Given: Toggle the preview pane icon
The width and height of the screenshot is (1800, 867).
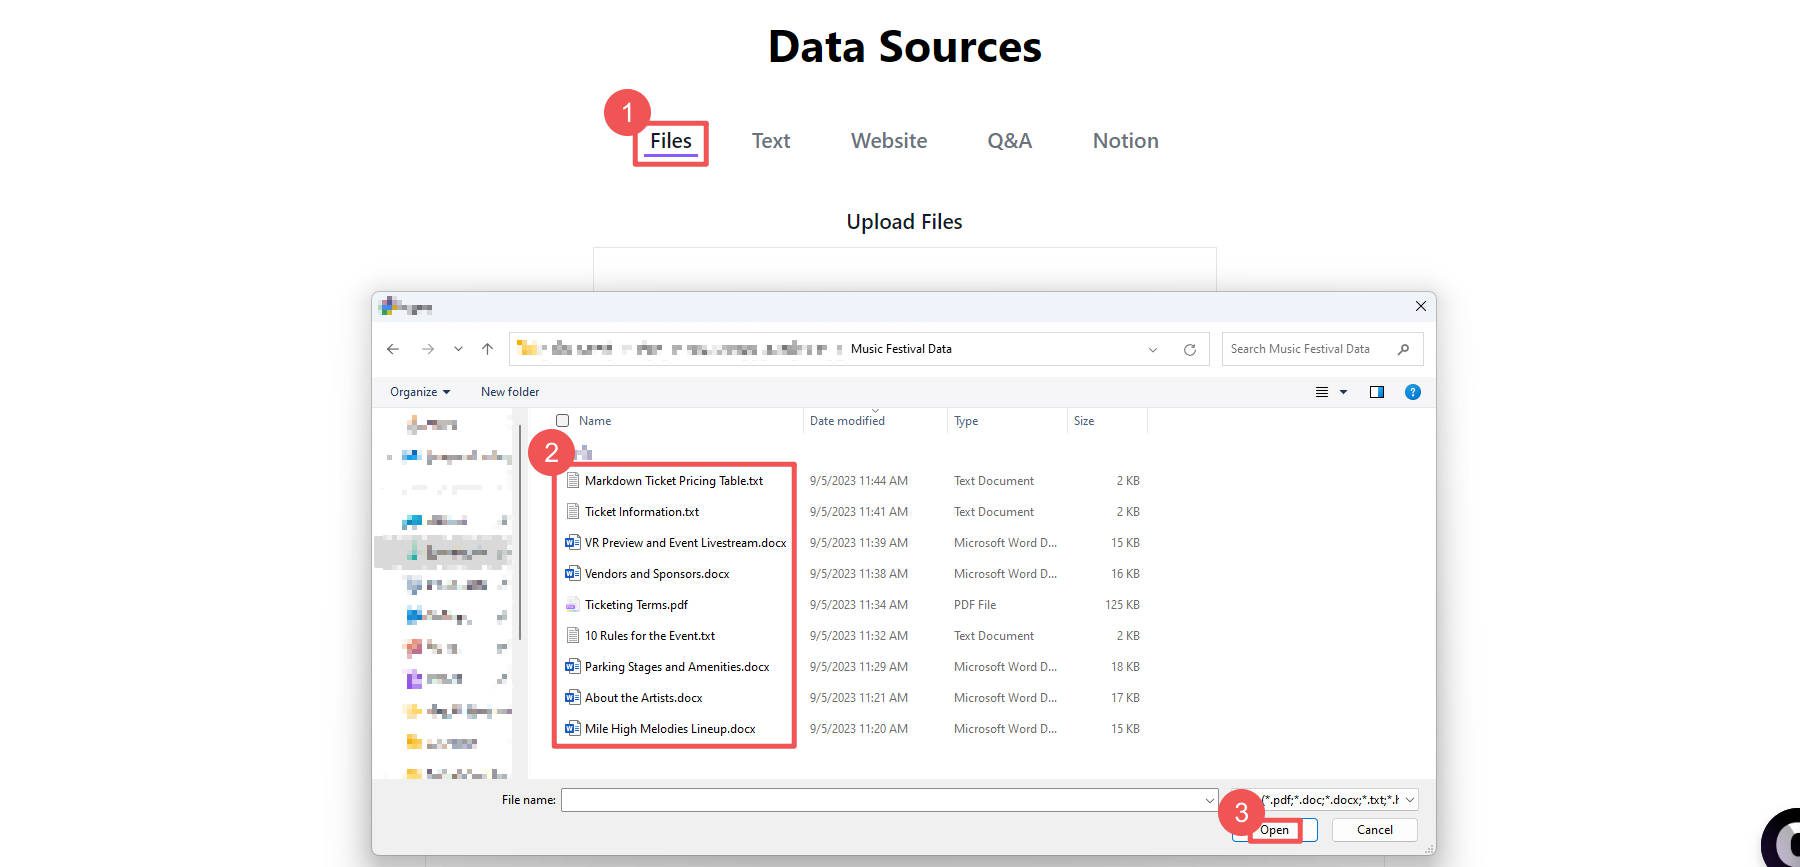Looking at the screenshot, I should pos(1376,392).
